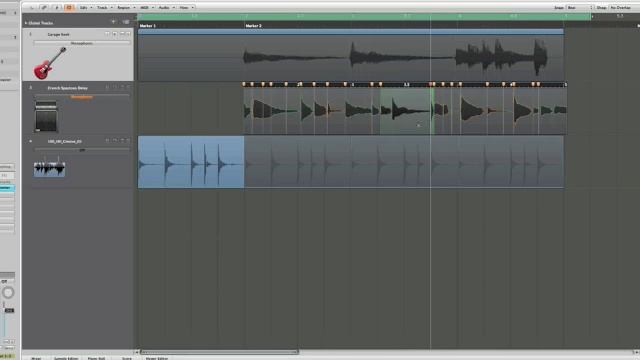Open Garage Rock flex mode Monophonic dropdown

point(82,43)
